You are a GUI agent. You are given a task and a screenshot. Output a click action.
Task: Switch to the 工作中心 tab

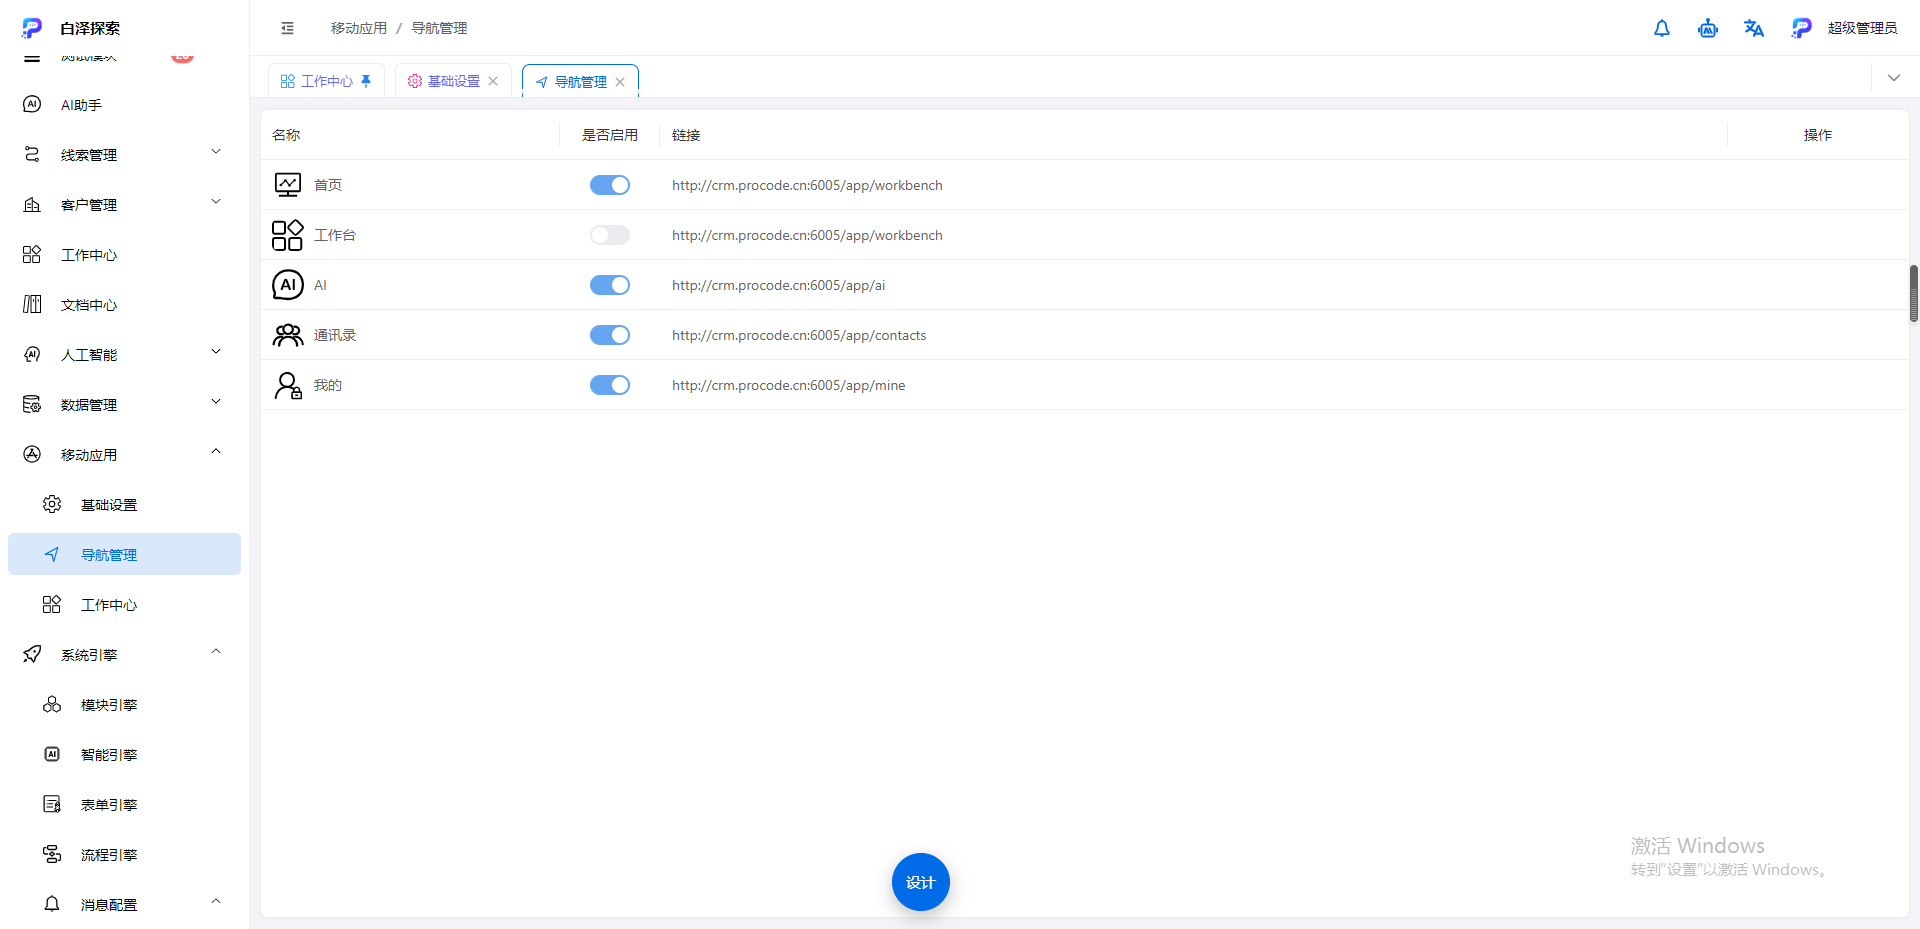[x=326, y=81]
